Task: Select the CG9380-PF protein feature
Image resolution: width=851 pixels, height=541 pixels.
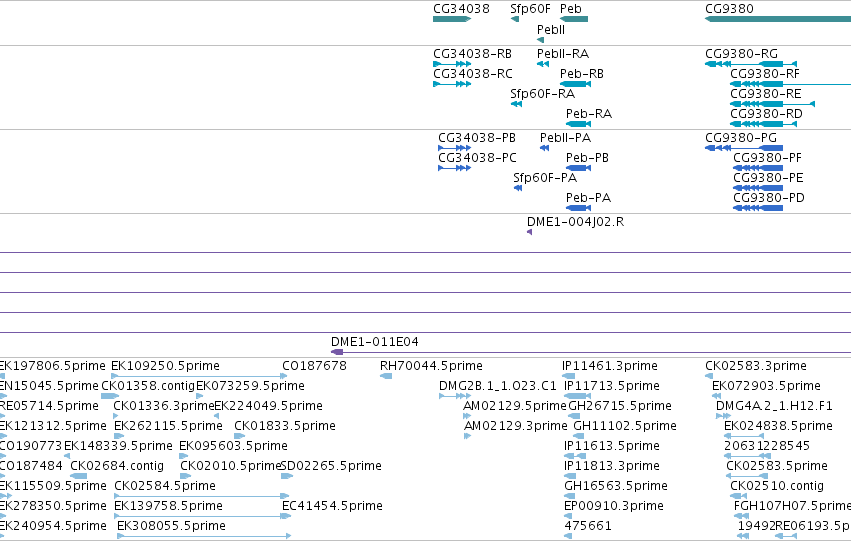Action: pyautogui.click(x=758, y=168)
